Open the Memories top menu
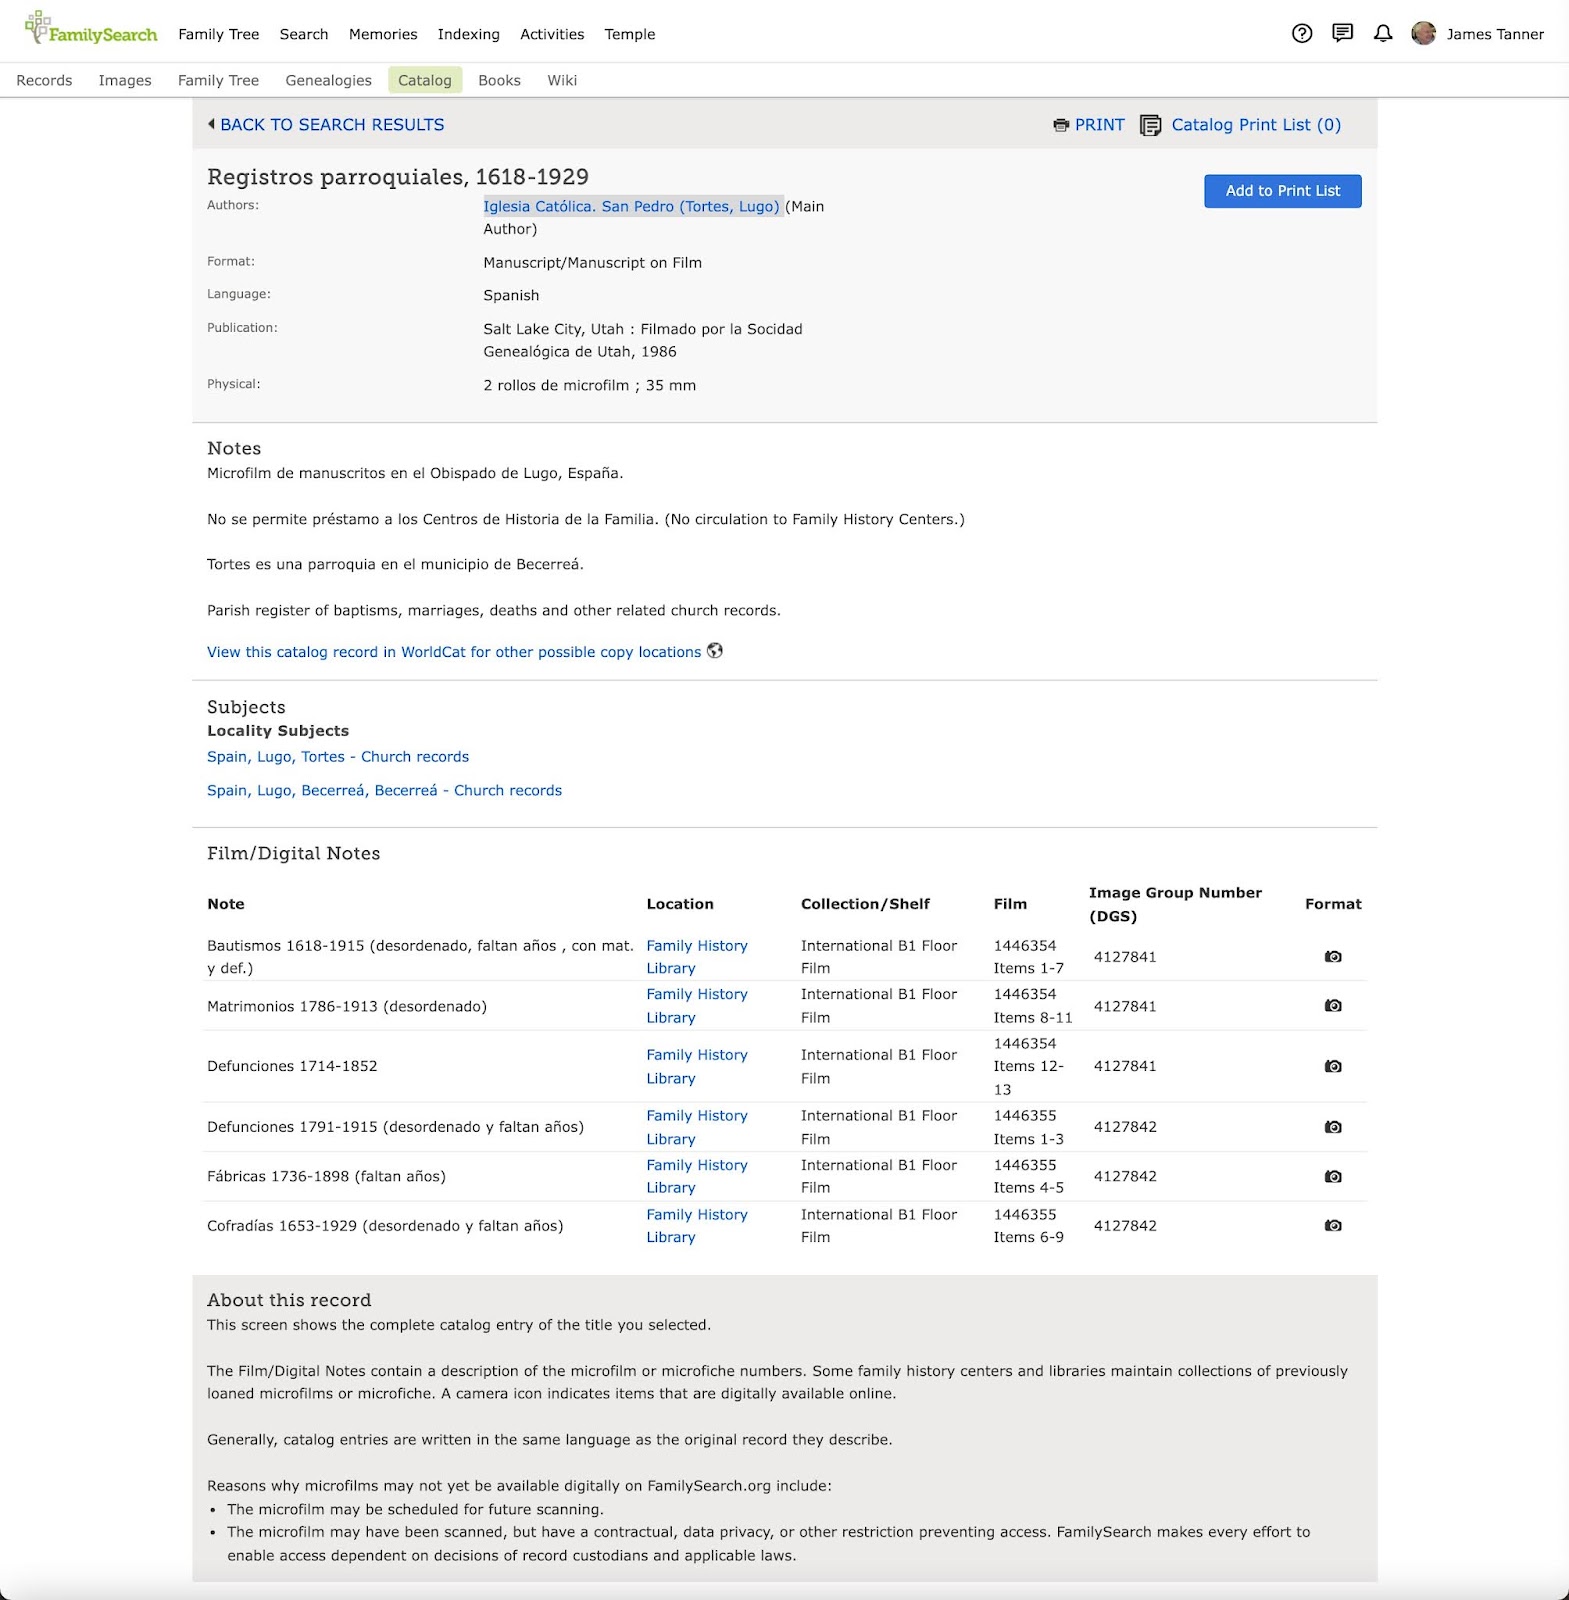Image resolution: width=1569 pixels, height=1600 pixels. tap(383, 34)
